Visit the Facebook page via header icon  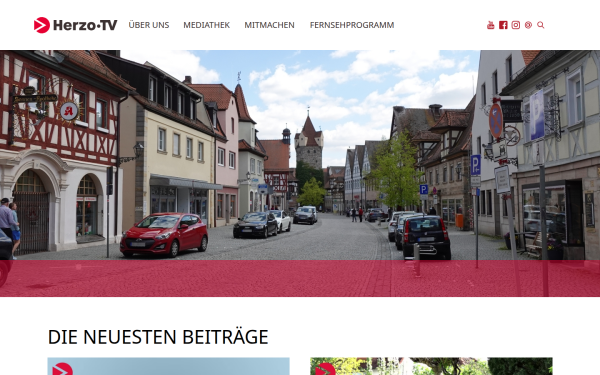pyautogui.click(x=503, y=25)
